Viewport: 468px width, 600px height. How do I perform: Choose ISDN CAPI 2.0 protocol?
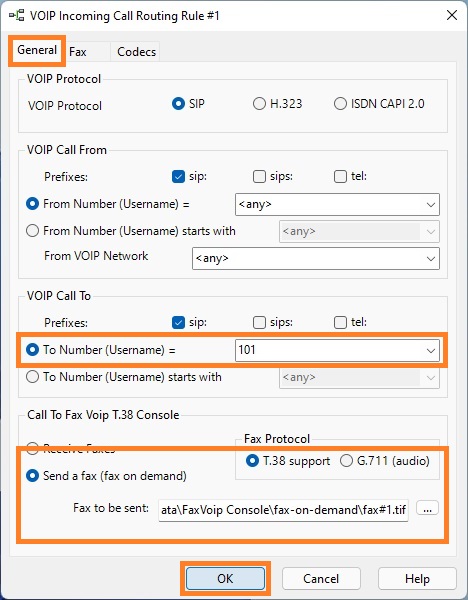point(340,104)
